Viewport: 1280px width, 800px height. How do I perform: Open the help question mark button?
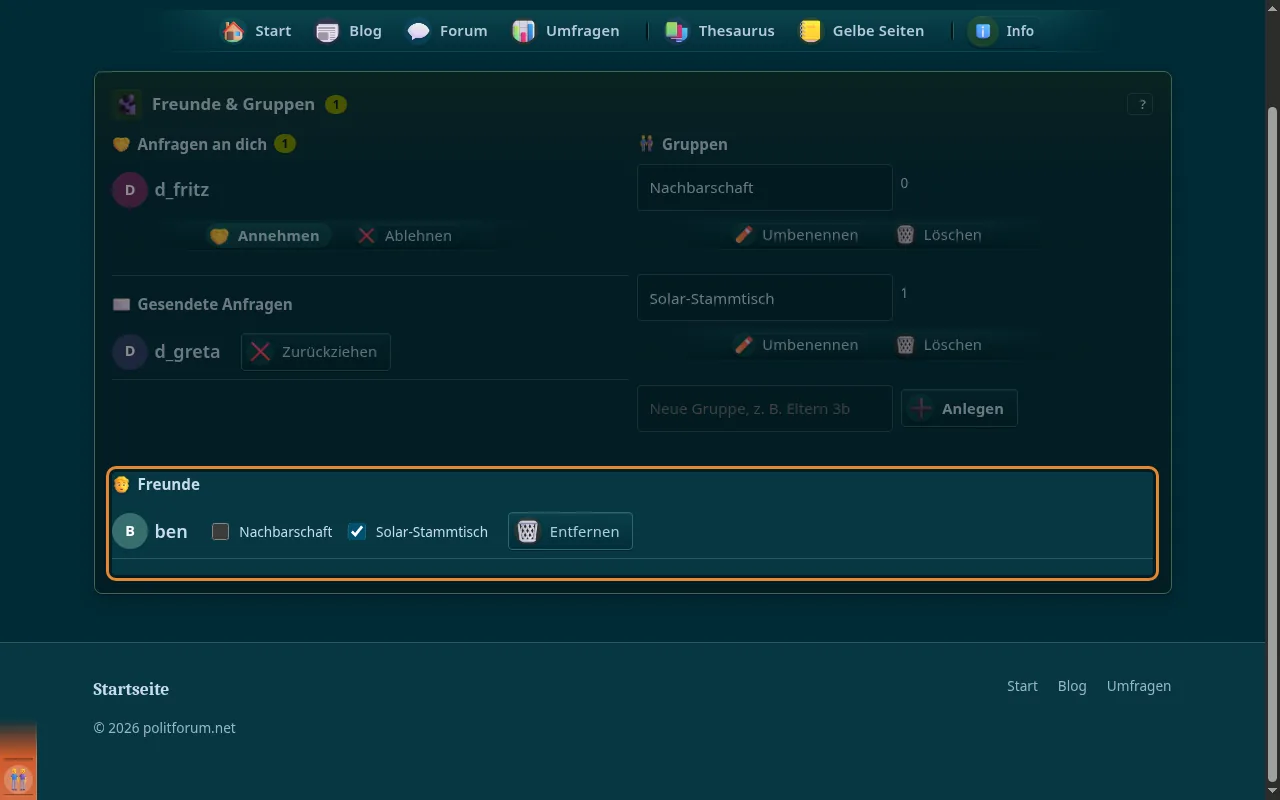(x=1140, y=104)
